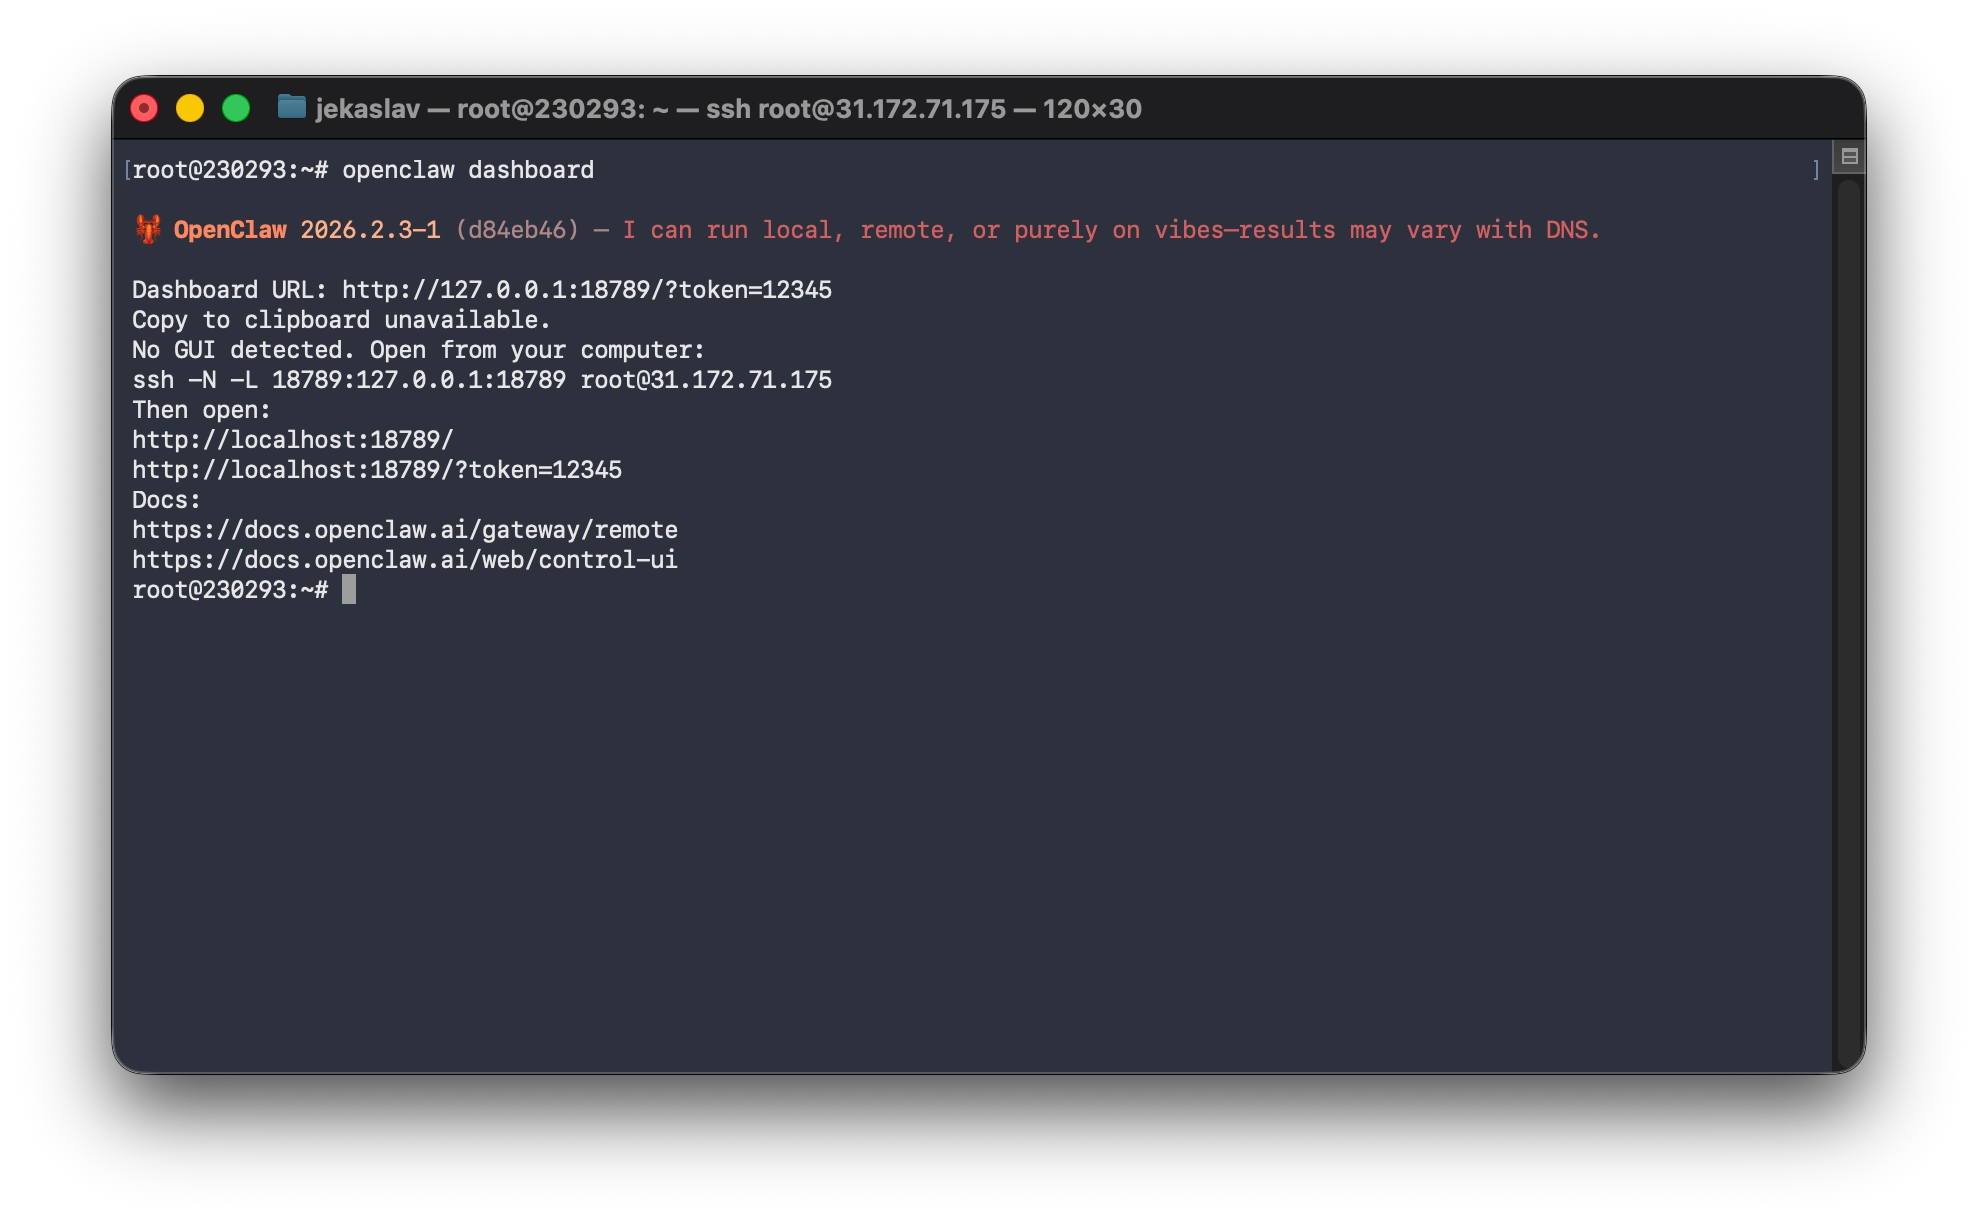The width and height of the screenshot is (1978, 1222).
Task: Open the localhost link with token=12345
Action: point(376,470)
